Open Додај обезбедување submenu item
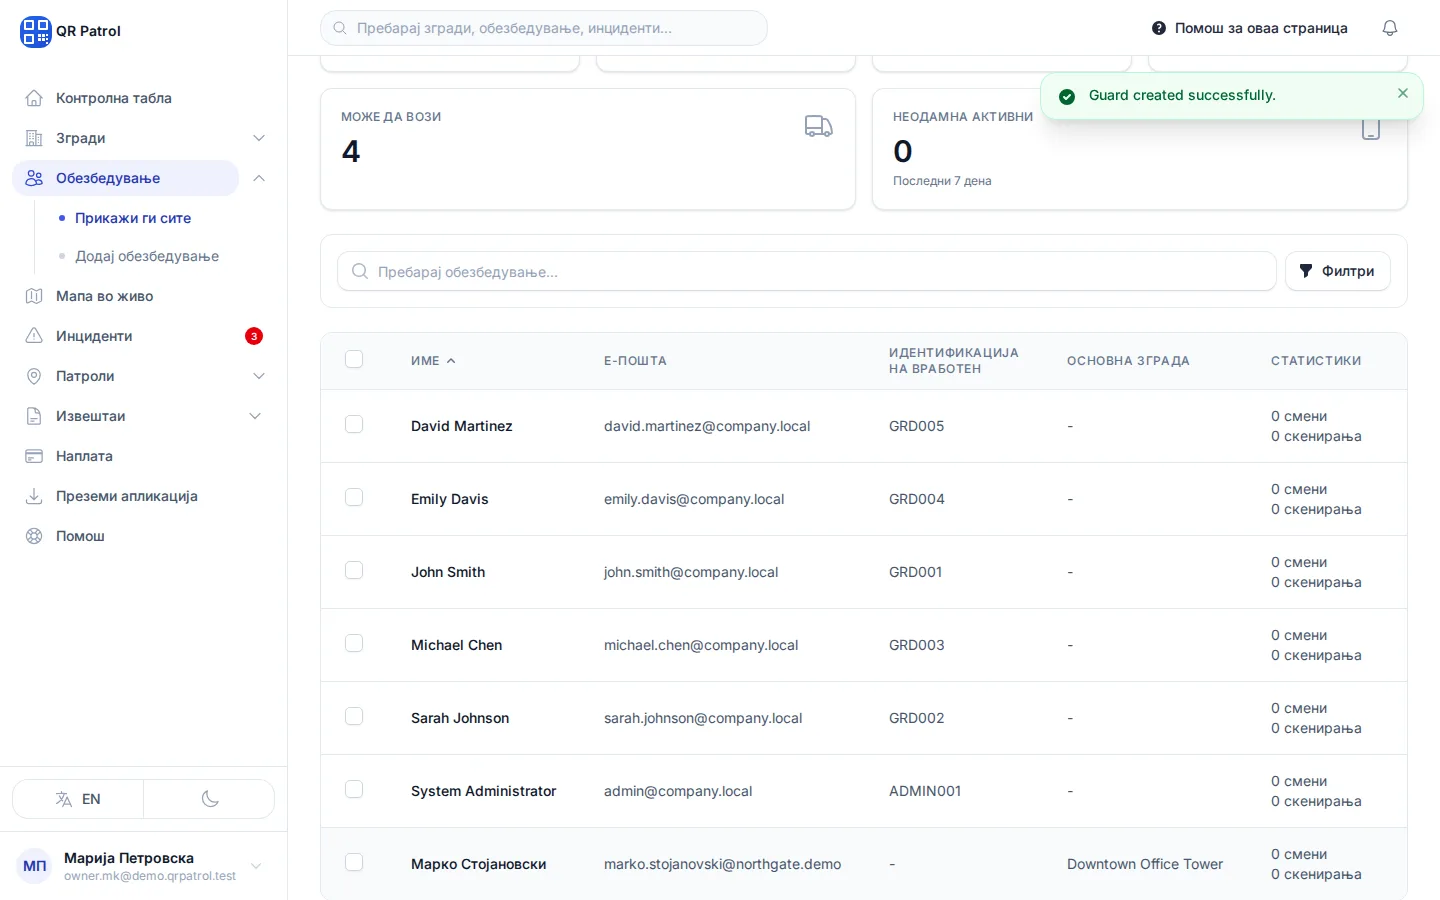 147,256
